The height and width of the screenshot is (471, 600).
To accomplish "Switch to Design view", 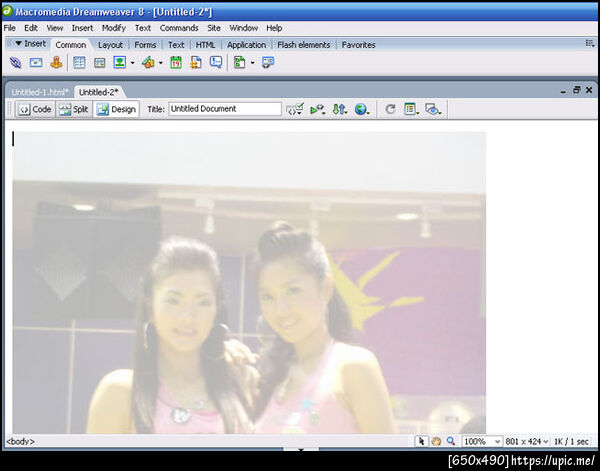I will (x=116, y=109).
